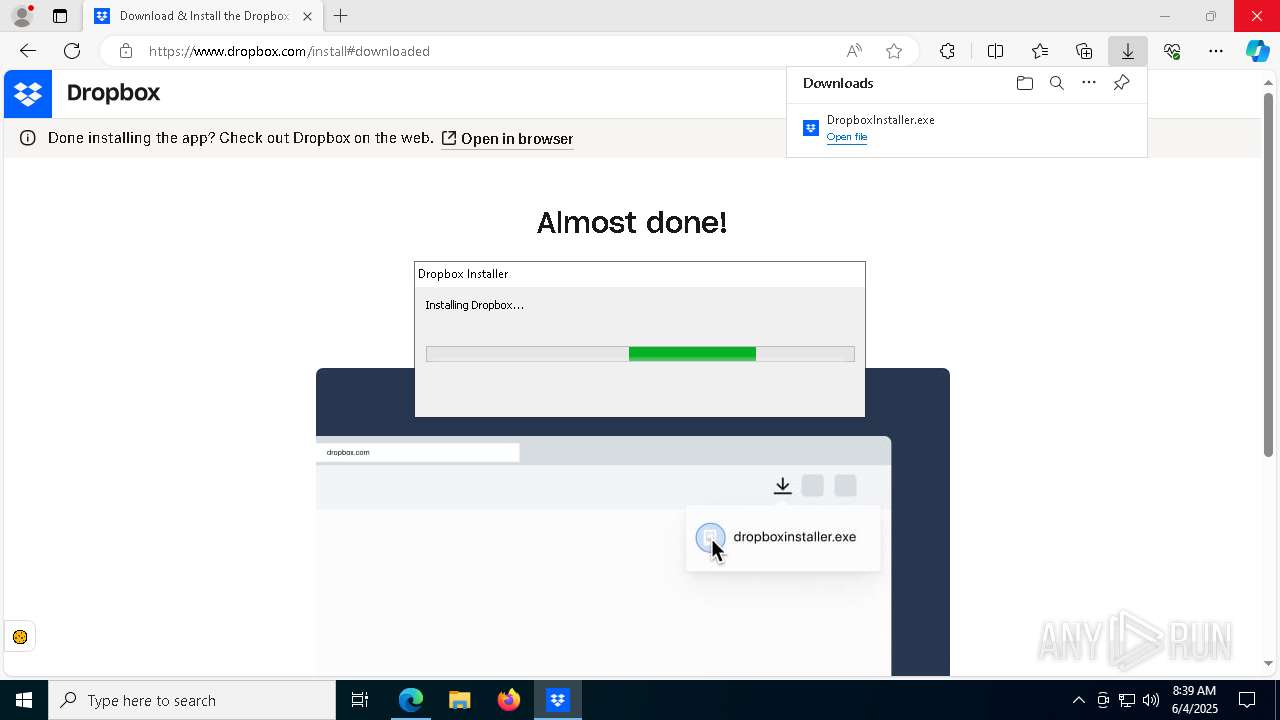Viewport: 1280px width, 720px height.
Task: Toggle the Downloads toolbar button
Action: click(x=1128, y=51)
